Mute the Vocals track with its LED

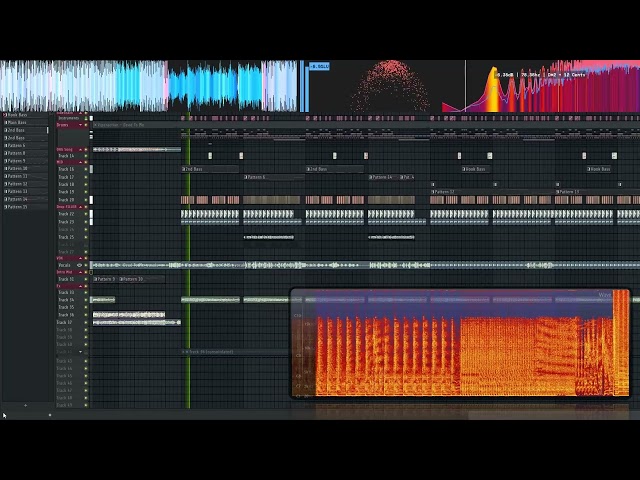coord(86,265)
